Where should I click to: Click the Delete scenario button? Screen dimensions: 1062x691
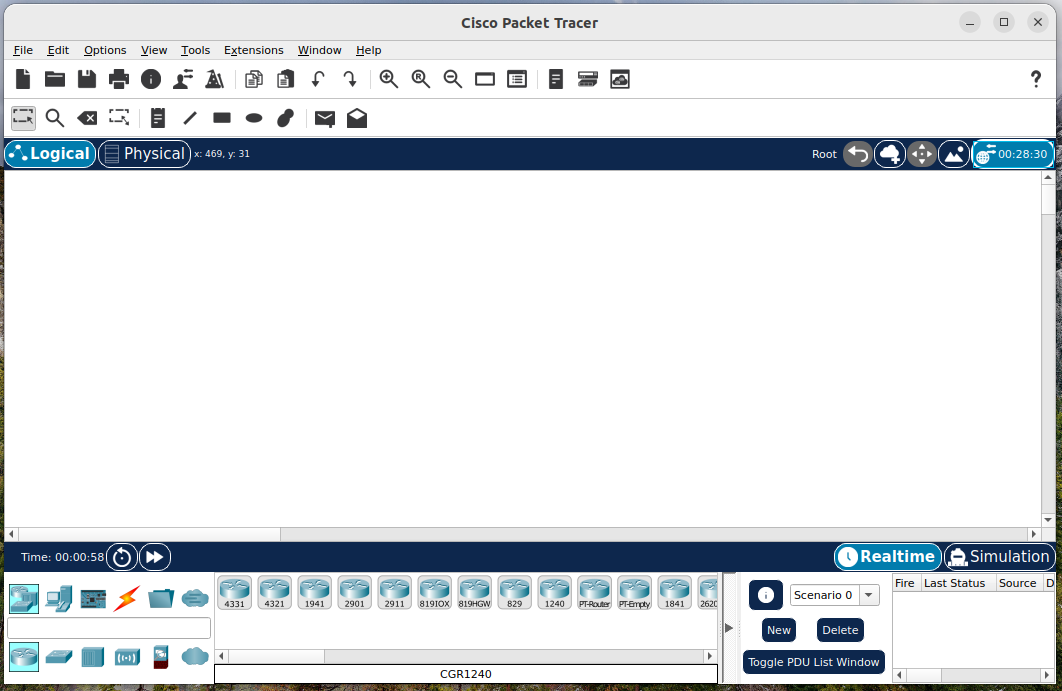click(x=840, y=630)
